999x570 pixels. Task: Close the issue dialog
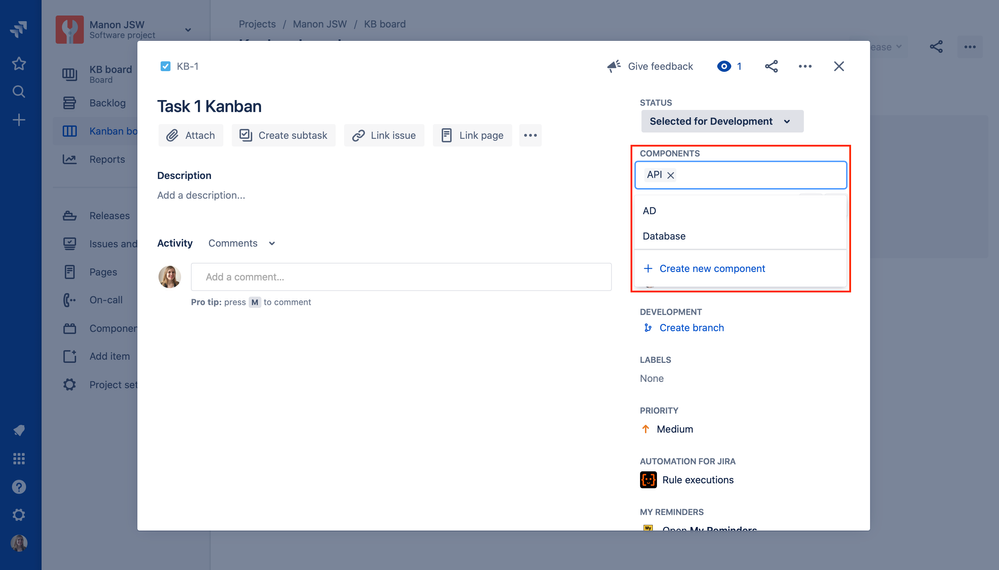838,66
